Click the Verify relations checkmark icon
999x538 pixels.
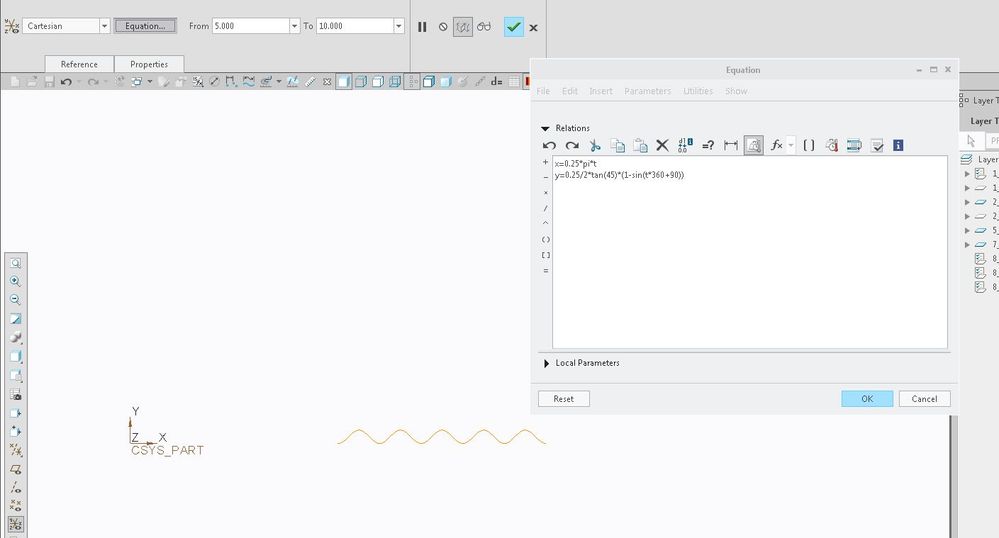pyautogui.click(x=877, y=145)
